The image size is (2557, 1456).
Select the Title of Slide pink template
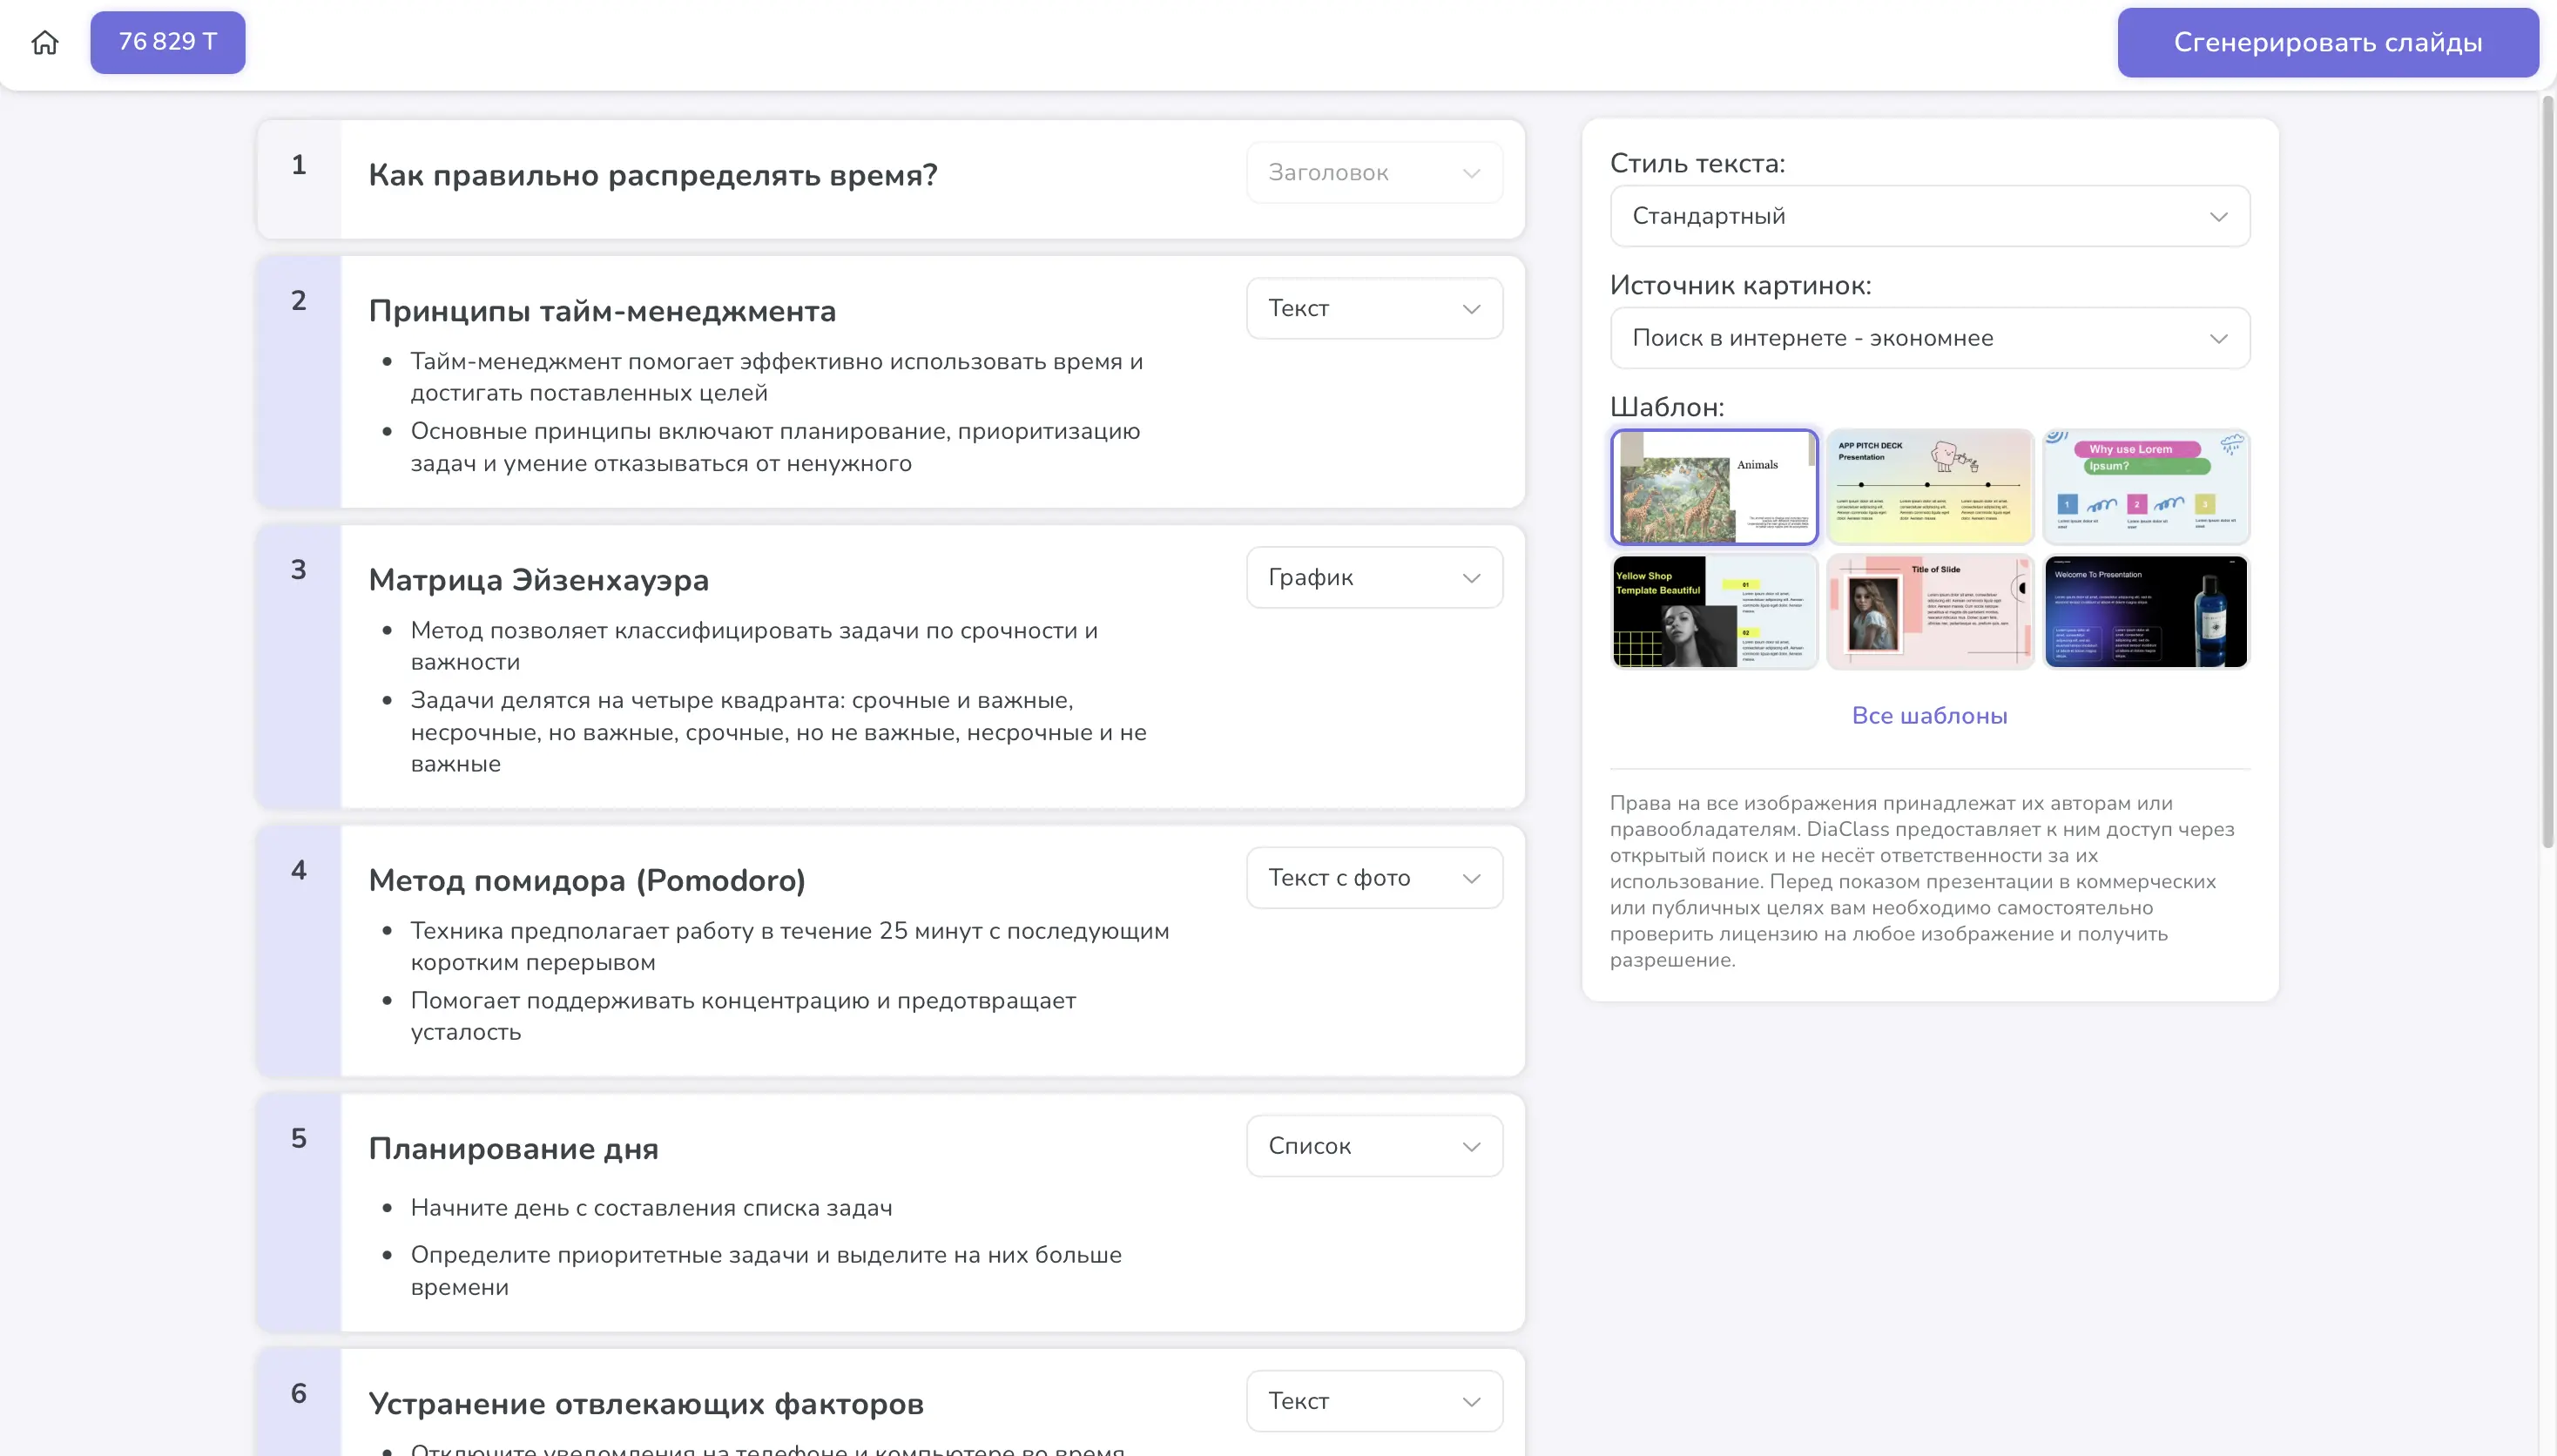(x=1929, y=611)
